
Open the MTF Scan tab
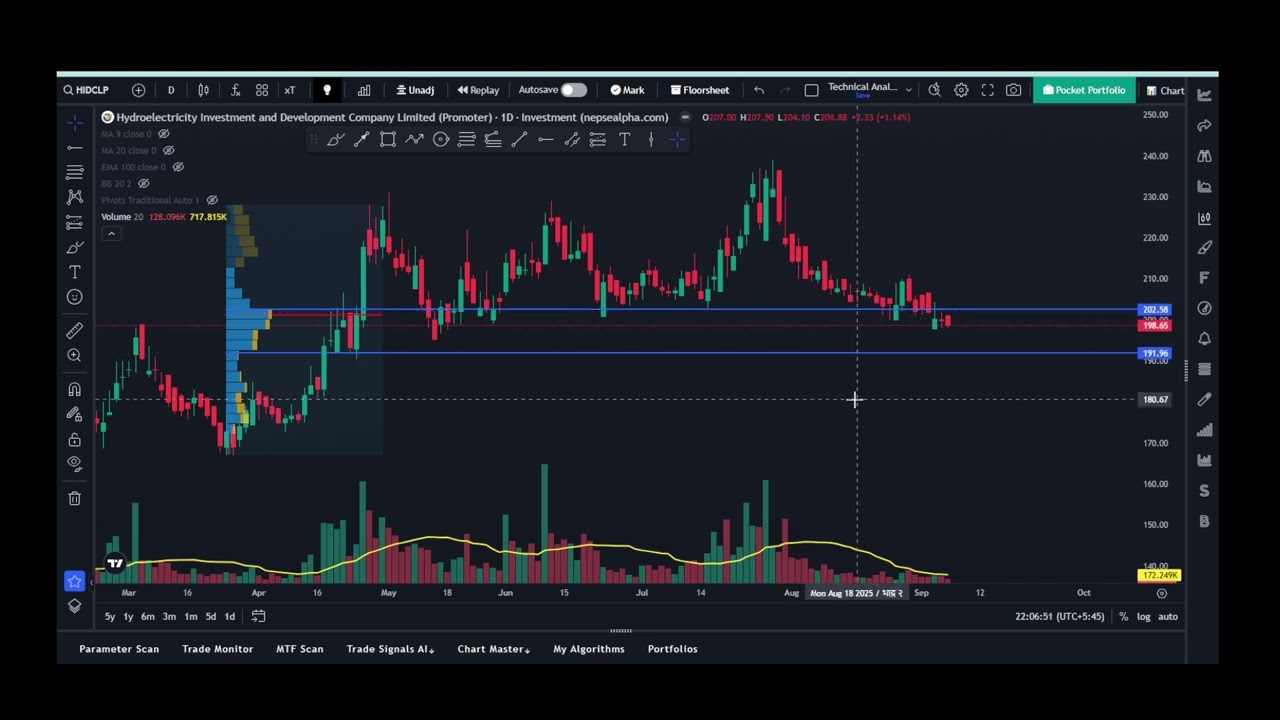coord(299,649)
